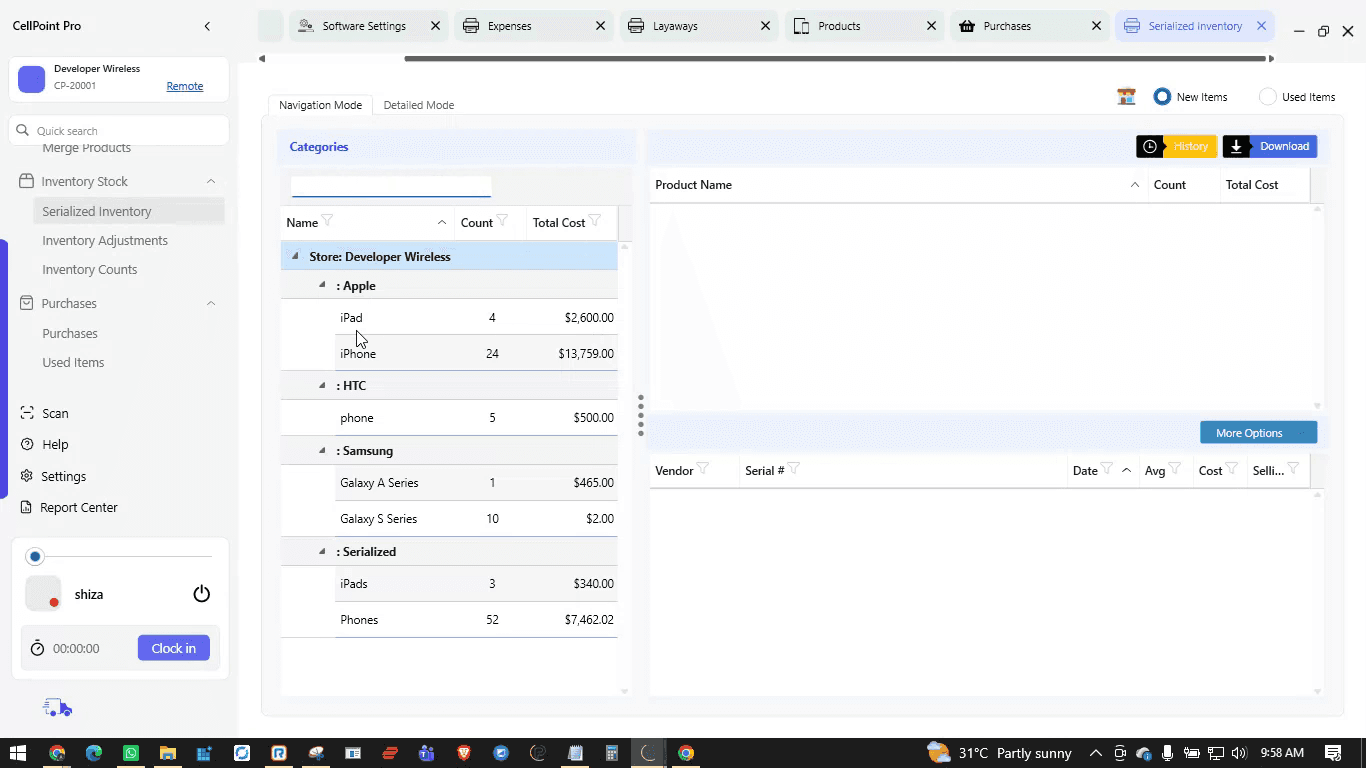Close the Serialized inventory tab
The height and width of the screenshot is (768, 1366).
(1261, 26)
